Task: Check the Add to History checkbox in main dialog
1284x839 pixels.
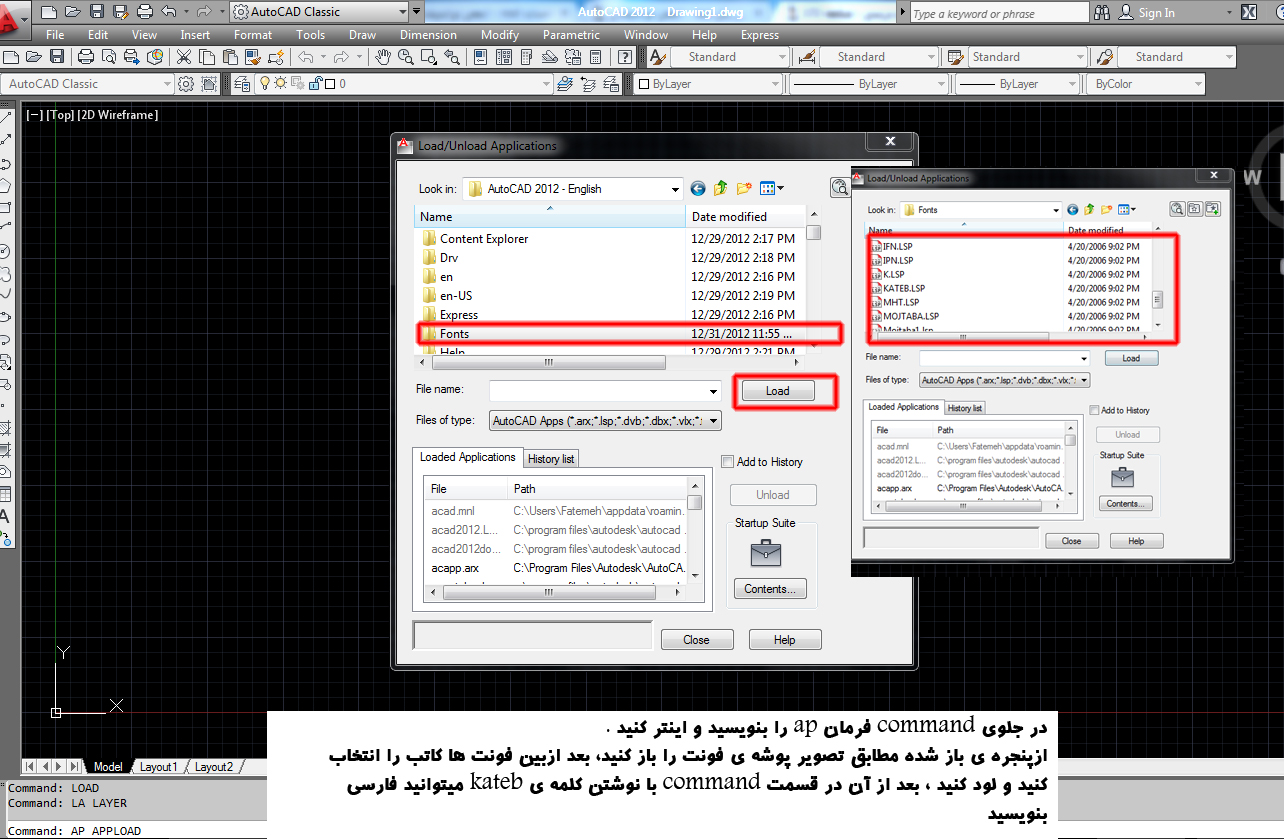Action: click(728, 462)
